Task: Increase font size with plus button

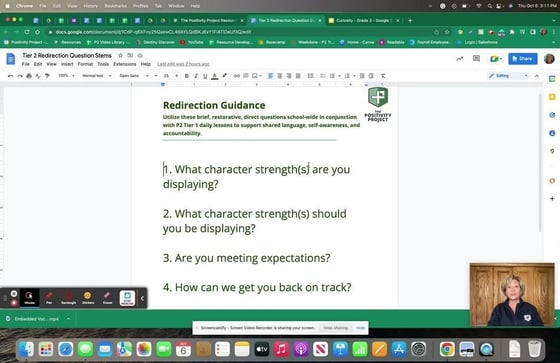Action: pyautogui.click(x=176, y=76)
